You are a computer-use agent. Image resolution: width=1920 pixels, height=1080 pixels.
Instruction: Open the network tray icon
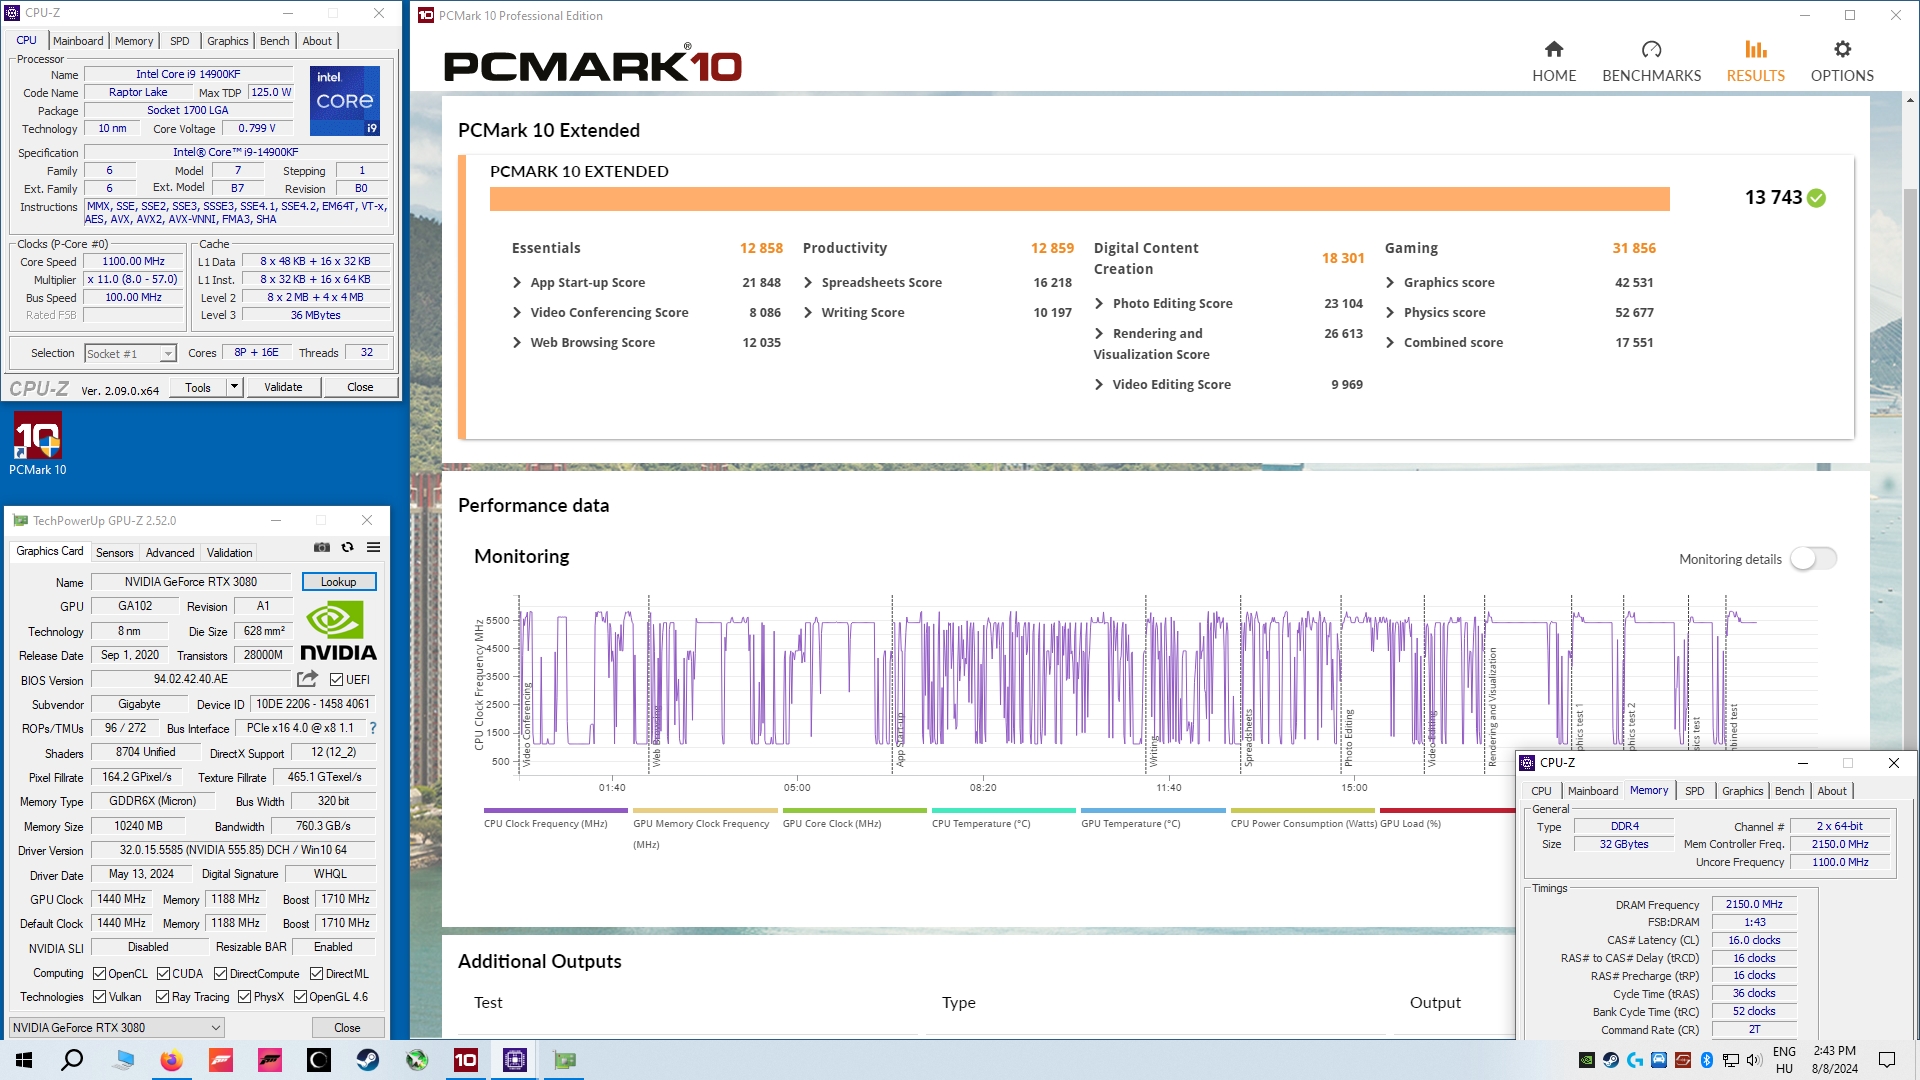pyautogui.click(x=1731, y=1060)
